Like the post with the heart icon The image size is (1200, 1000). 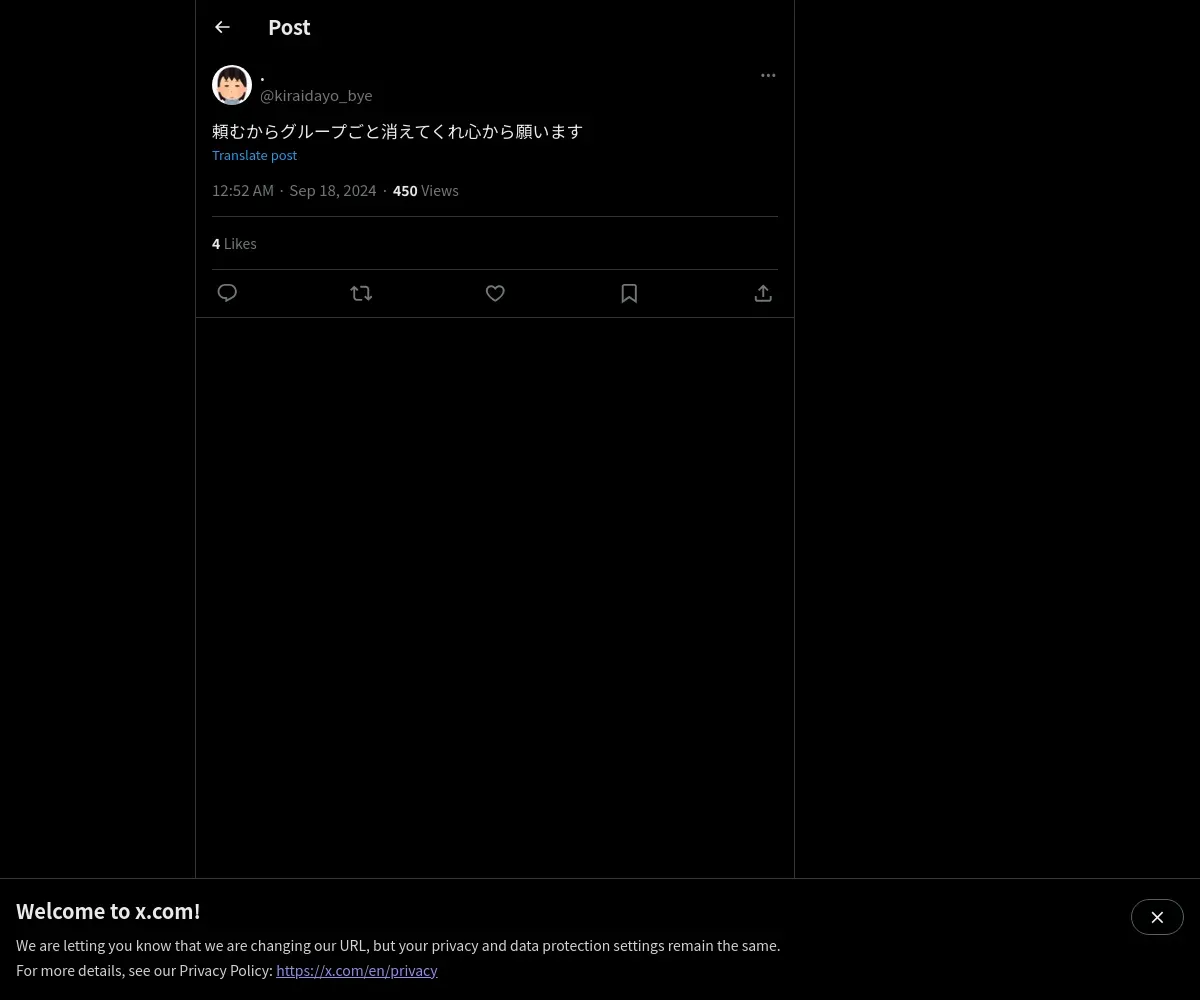coord(495,293)
